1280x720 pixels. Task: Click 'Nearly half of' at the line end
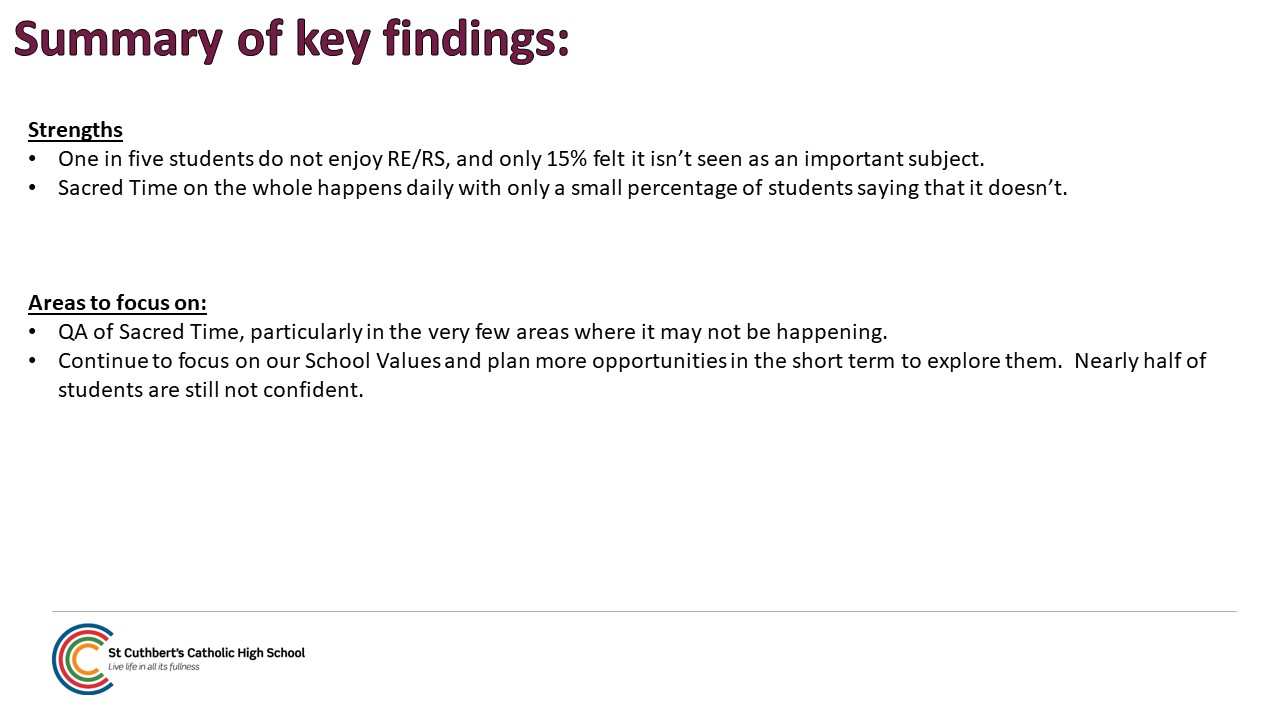pos(1141,361)
